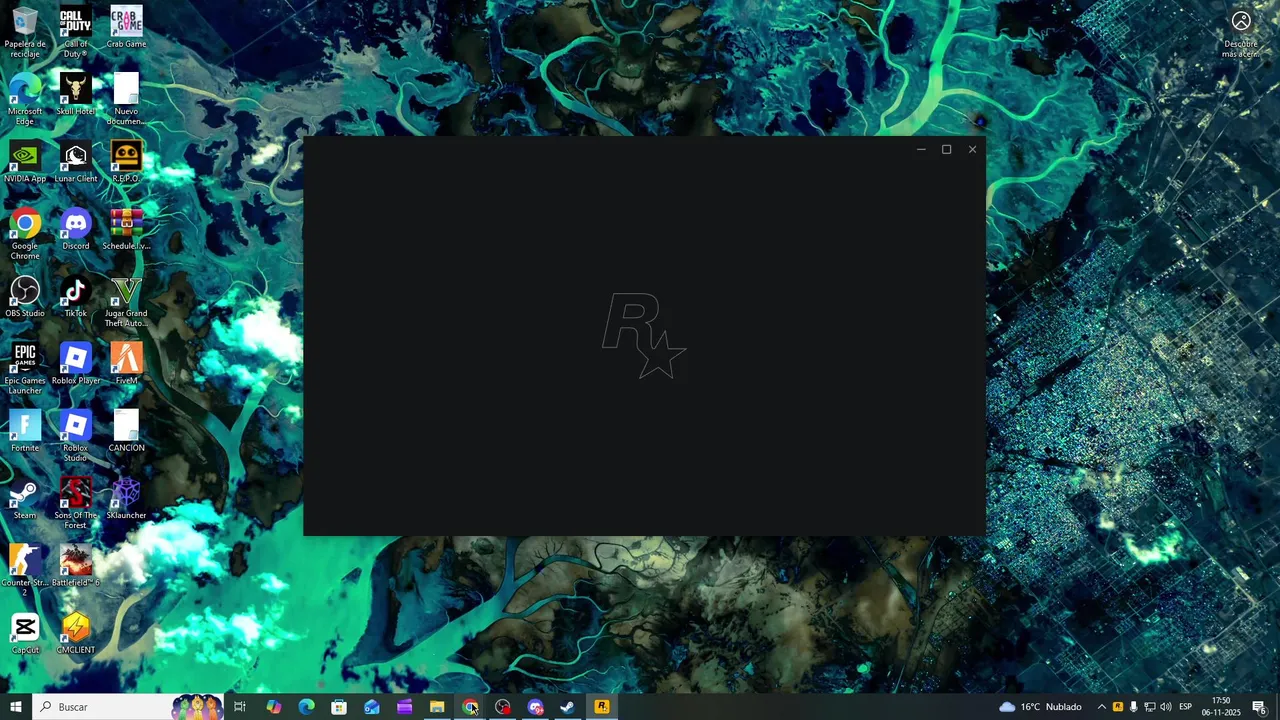Launch Copilot from the taskbar

(273, 707)
